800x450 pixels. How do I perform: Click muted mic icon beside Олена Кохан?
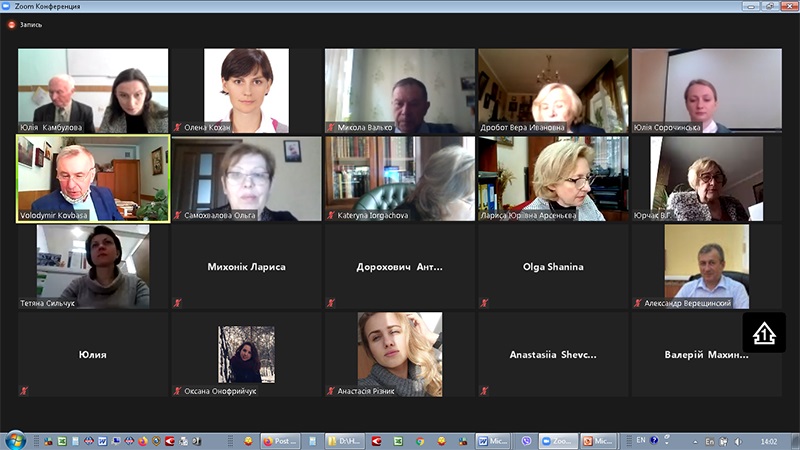(x=178, y=128)
